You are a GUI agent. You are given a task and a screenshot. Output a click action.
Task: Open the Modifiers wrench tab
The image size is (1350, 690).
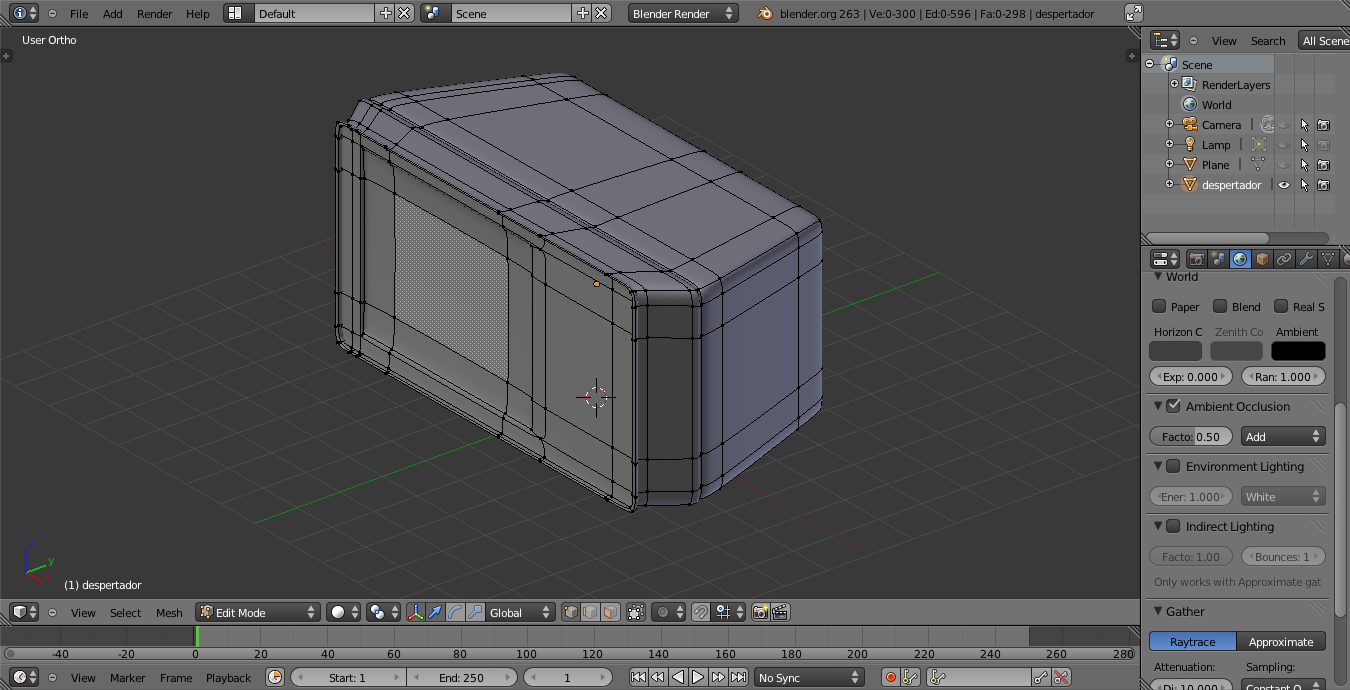[x=1306, y=259]
